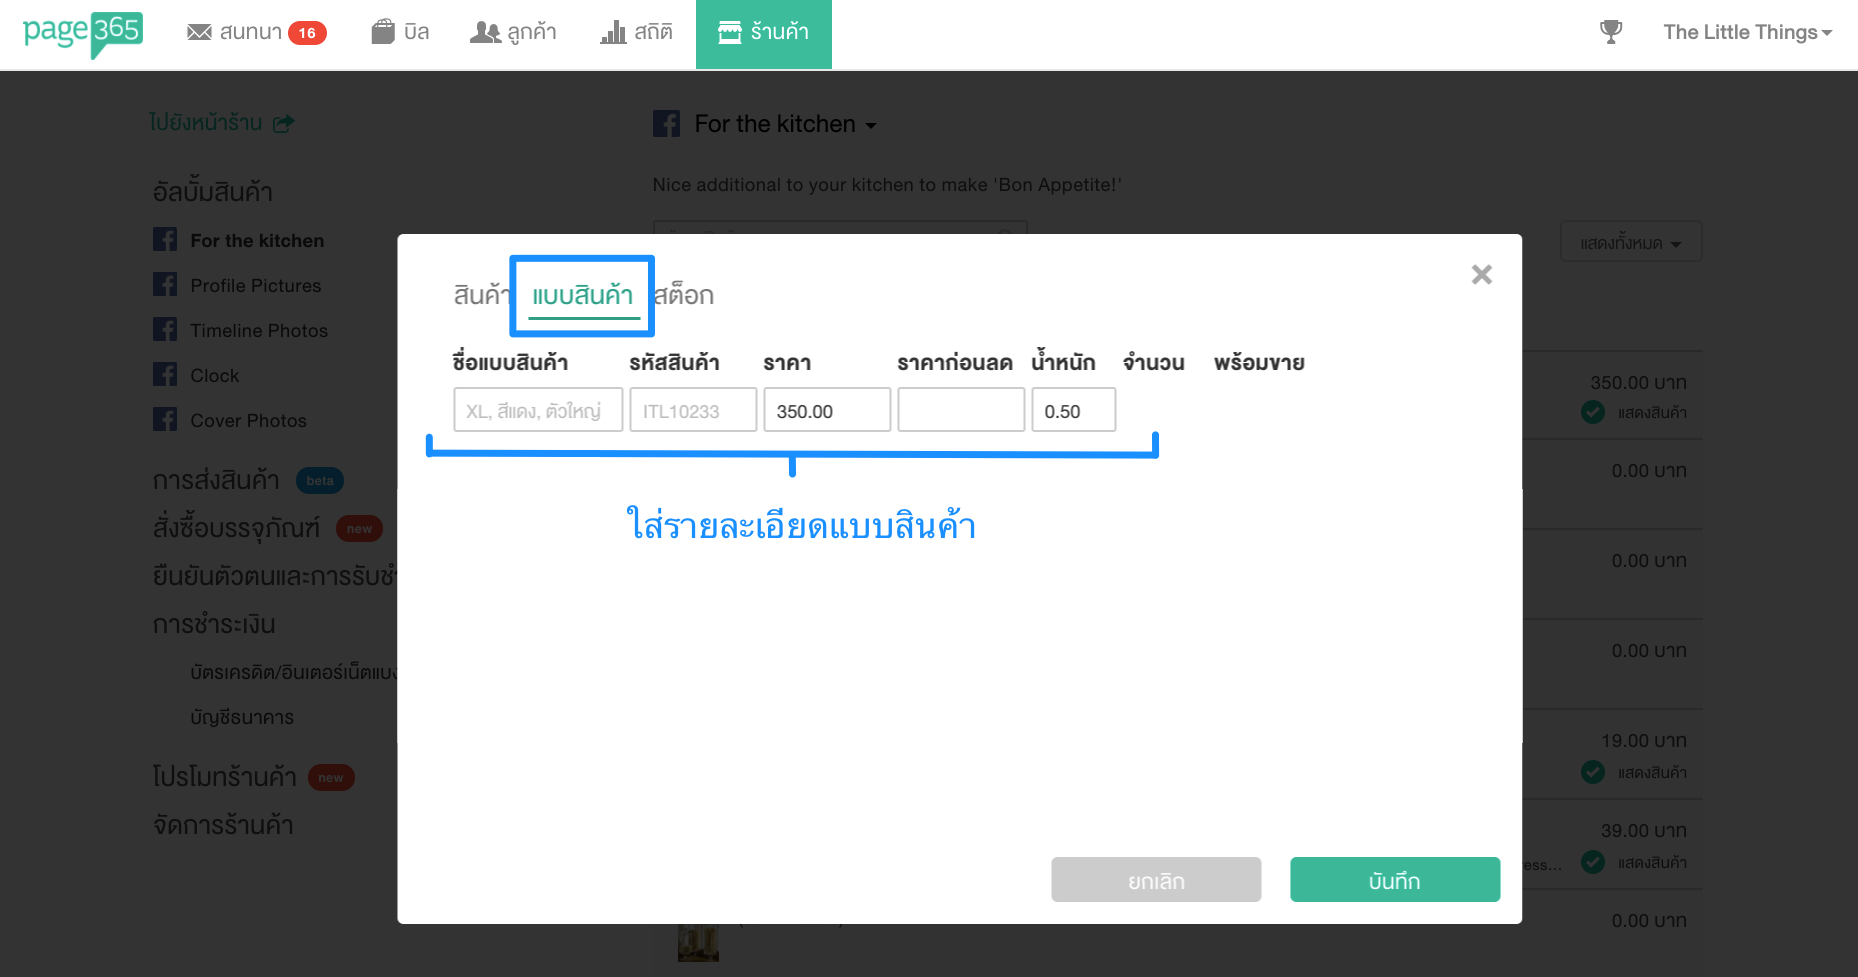The width and height of the screenshot is (1858, 977).
Task: Toggle แสดงสินค้า check for 19.00 บาท item
Action: click(1593, 772)
